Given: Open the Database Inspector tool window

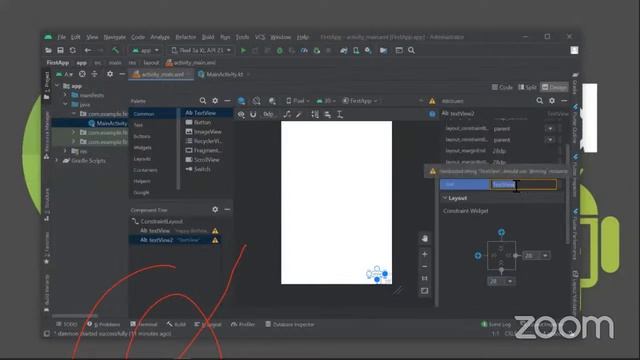Looking at the screenshot, I should (290, 324).
